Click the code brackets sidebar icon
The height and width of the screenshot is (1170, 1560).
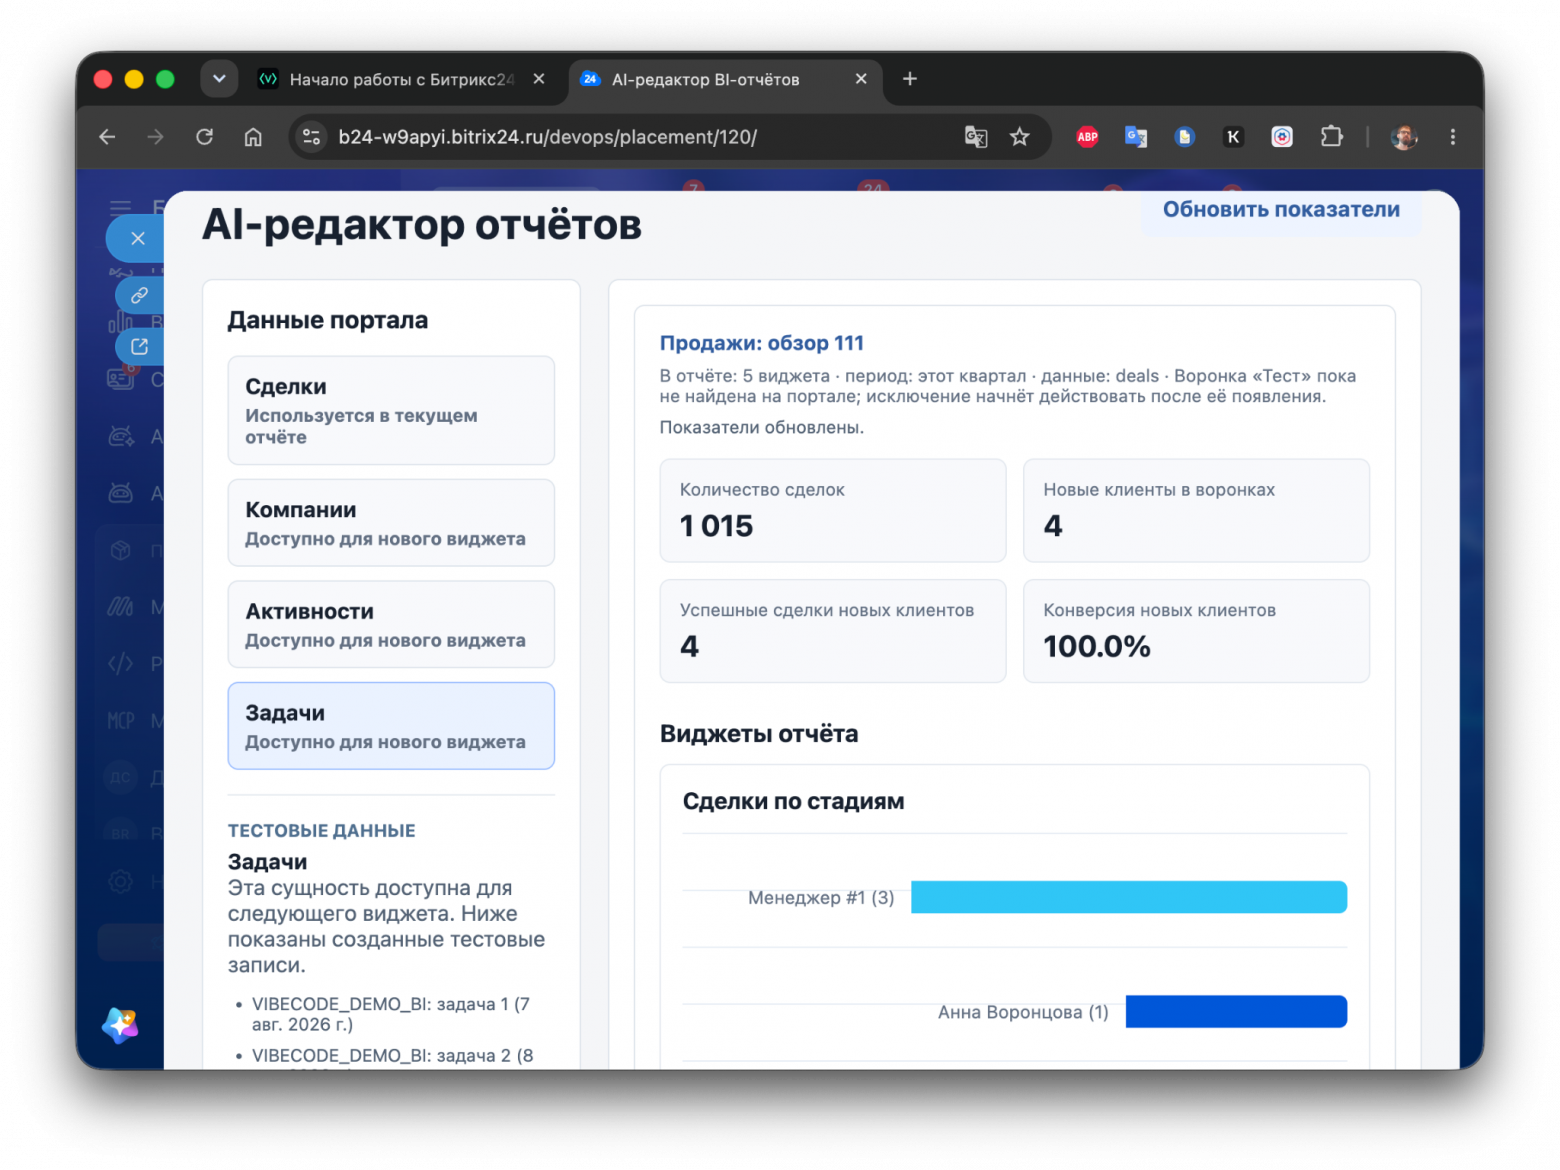[x=120, y=664]
